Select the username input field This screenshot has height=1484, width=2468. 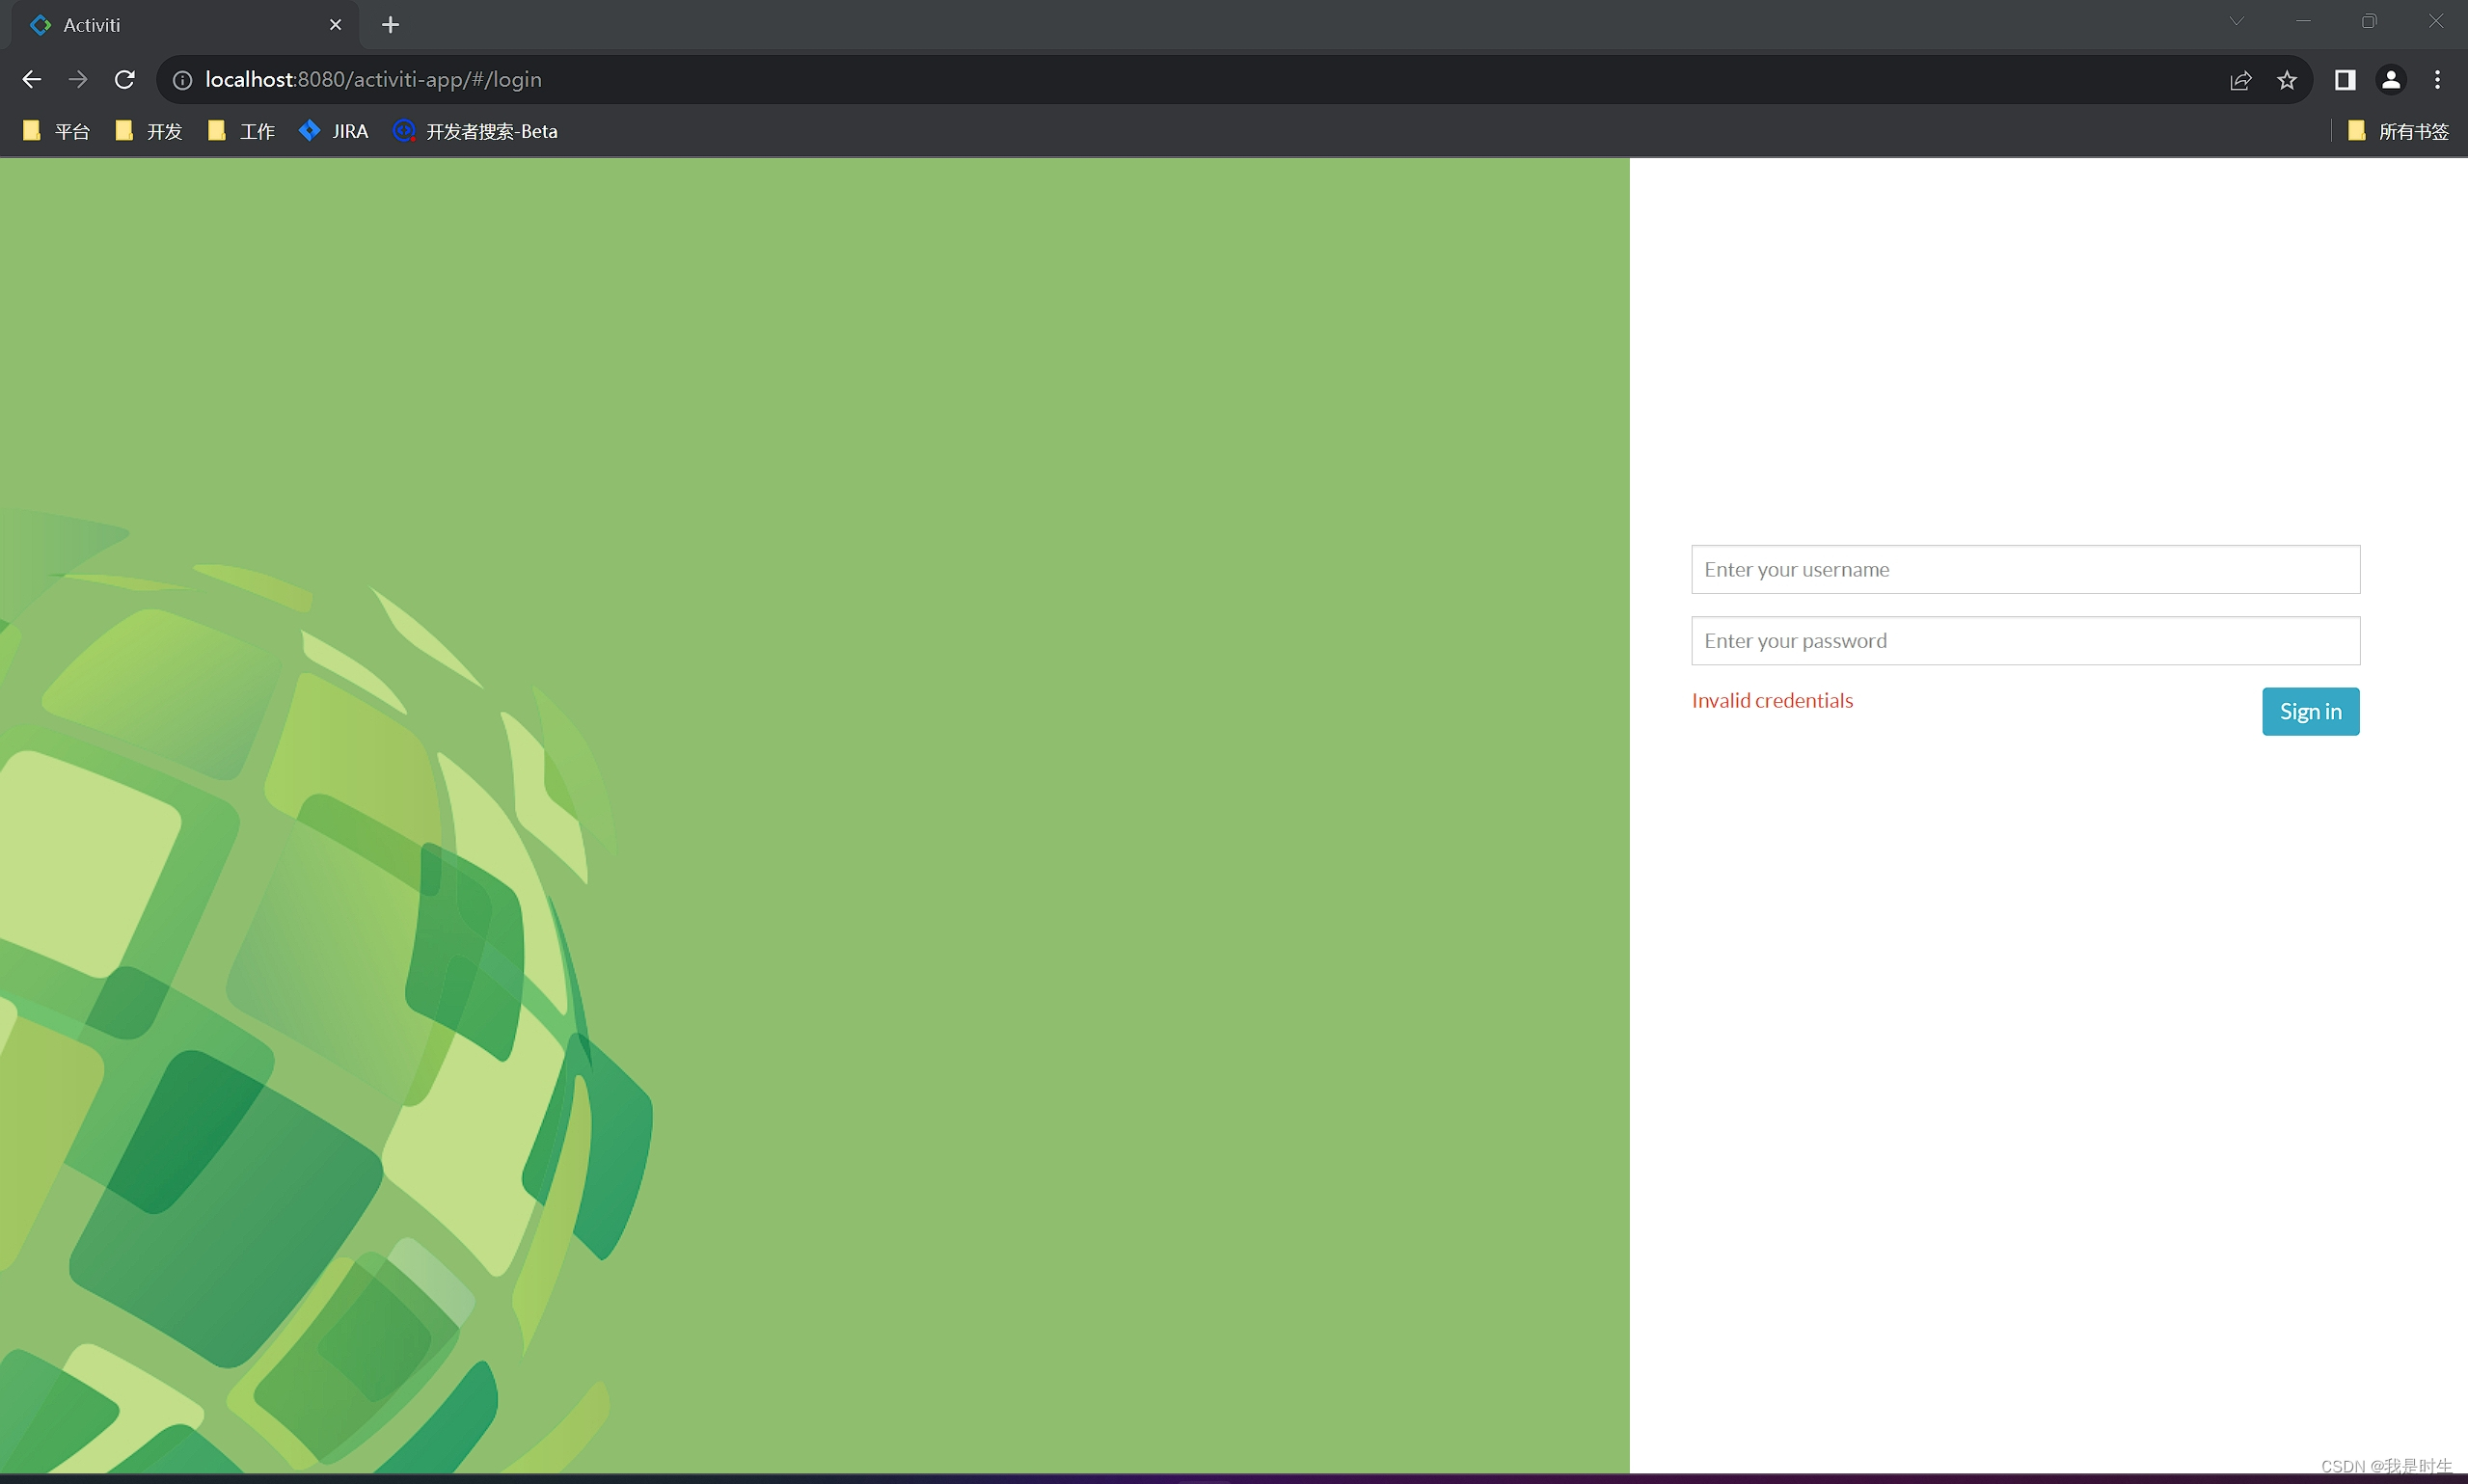(x=2023, y=569)
